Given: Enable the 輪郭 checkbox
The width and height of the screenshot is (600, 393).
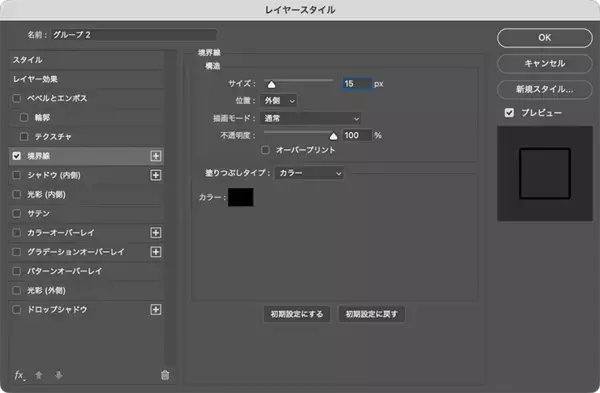Looking at the screenshot, I should tap(24, 117).
